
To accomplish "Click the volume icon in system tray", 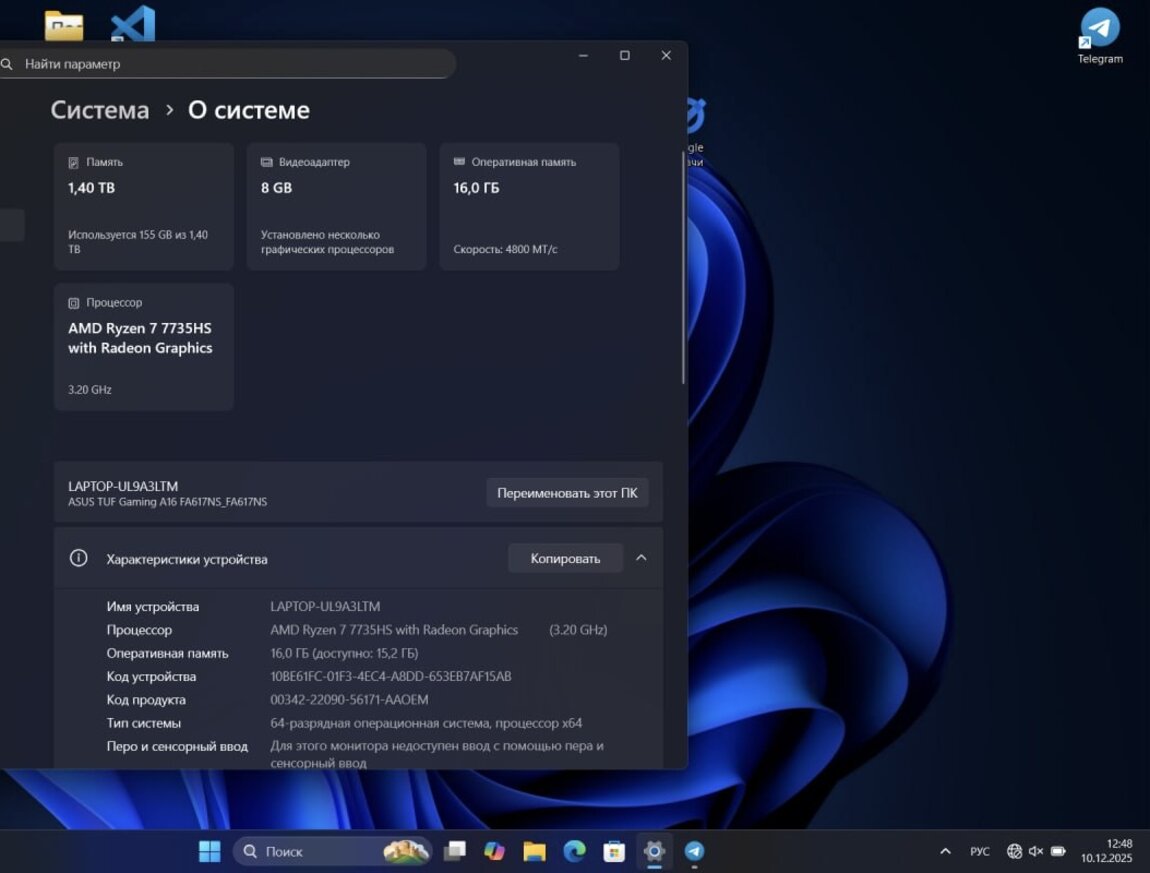I will 1036,851.
